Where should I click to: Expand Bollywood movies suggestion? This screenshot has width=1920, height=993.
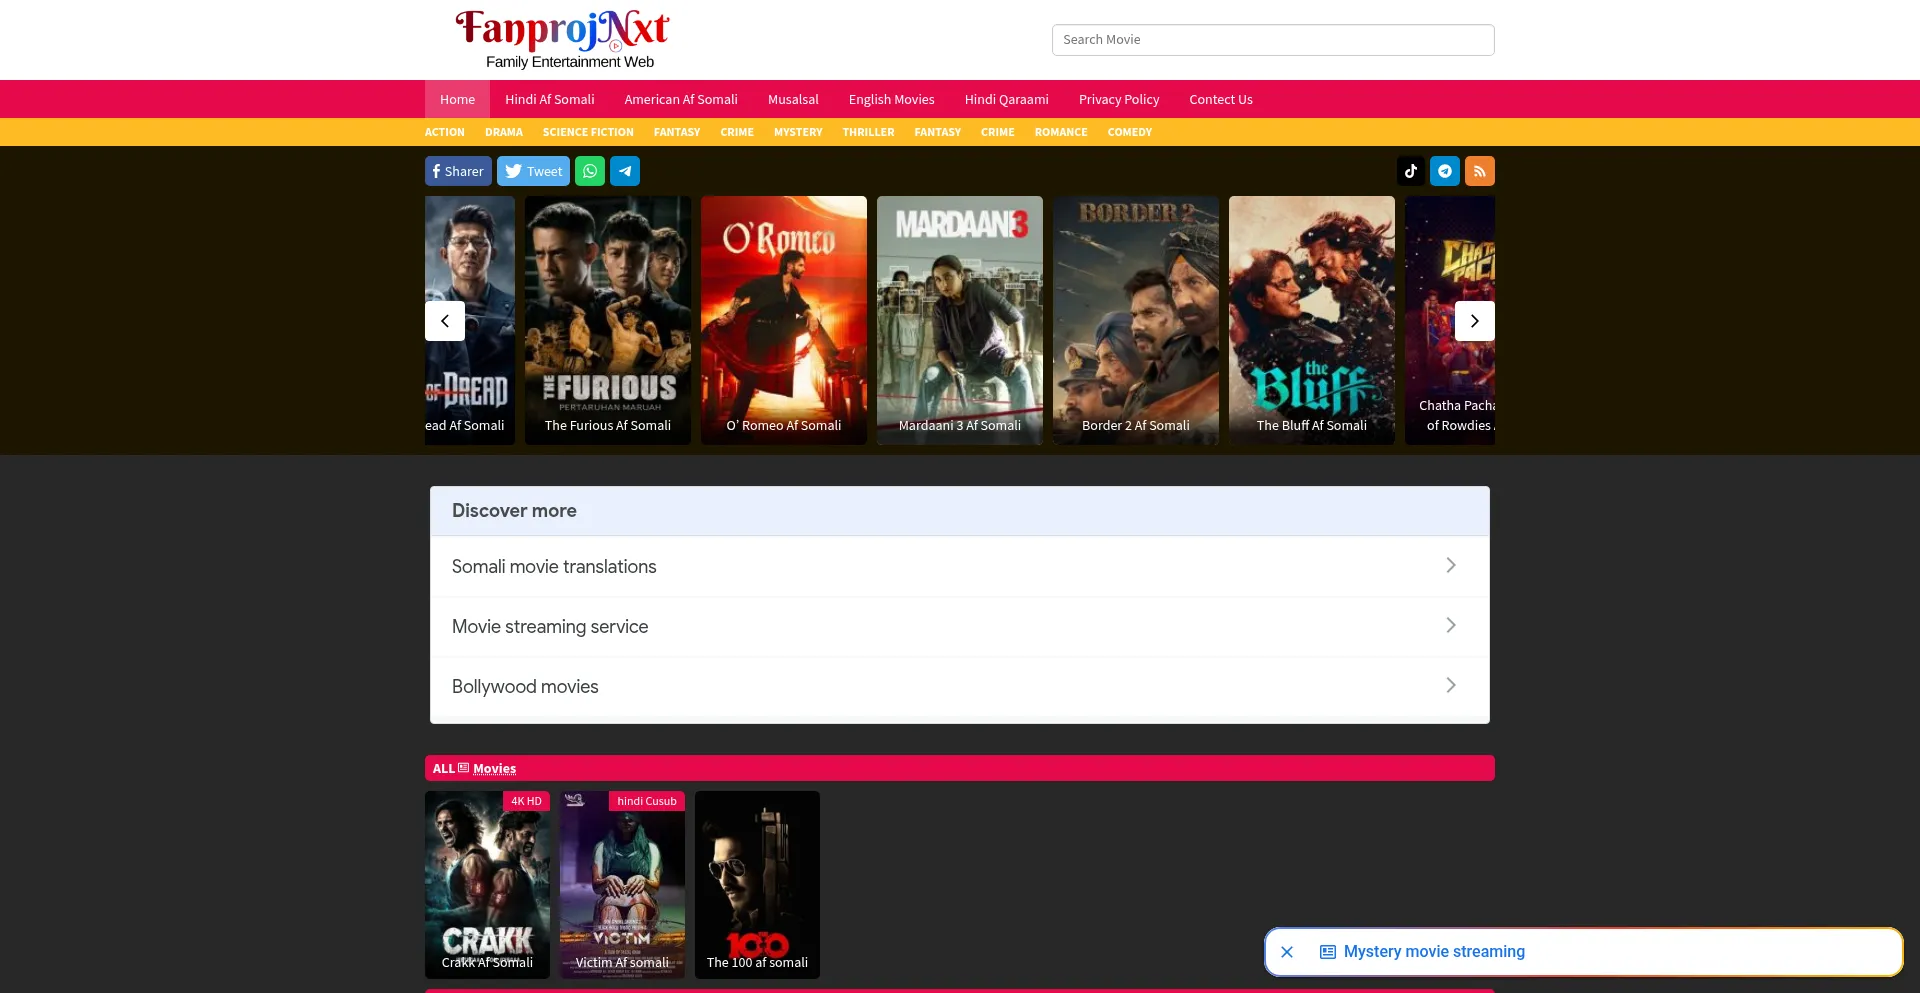[x=960, y=687]
